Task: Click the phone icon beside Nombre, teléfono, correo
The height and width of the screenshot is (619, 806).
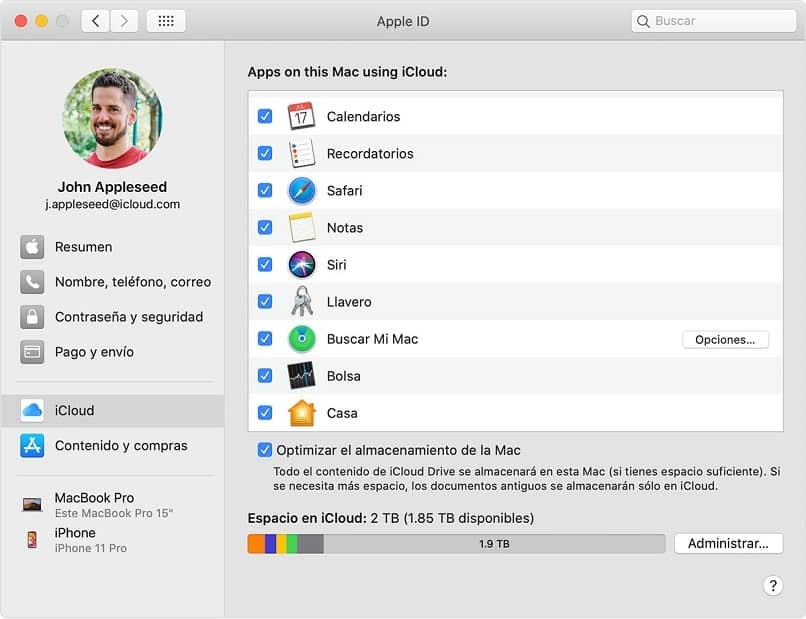Action: coord(32,282)
